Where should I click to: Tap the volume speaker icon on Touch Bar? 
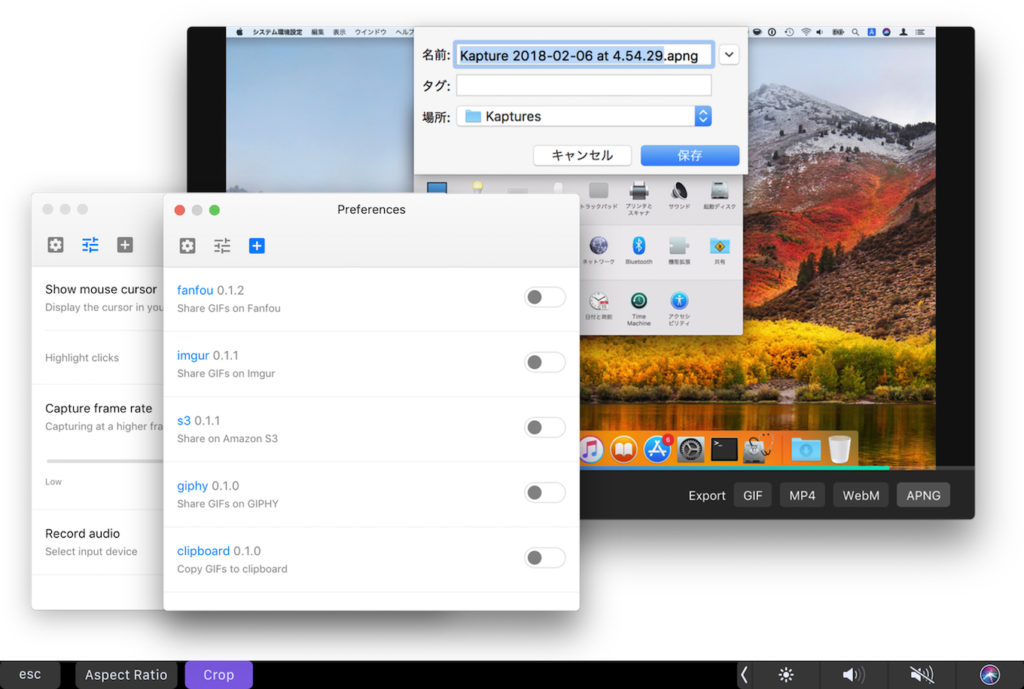pyautogui.click(x=853, y=675)
